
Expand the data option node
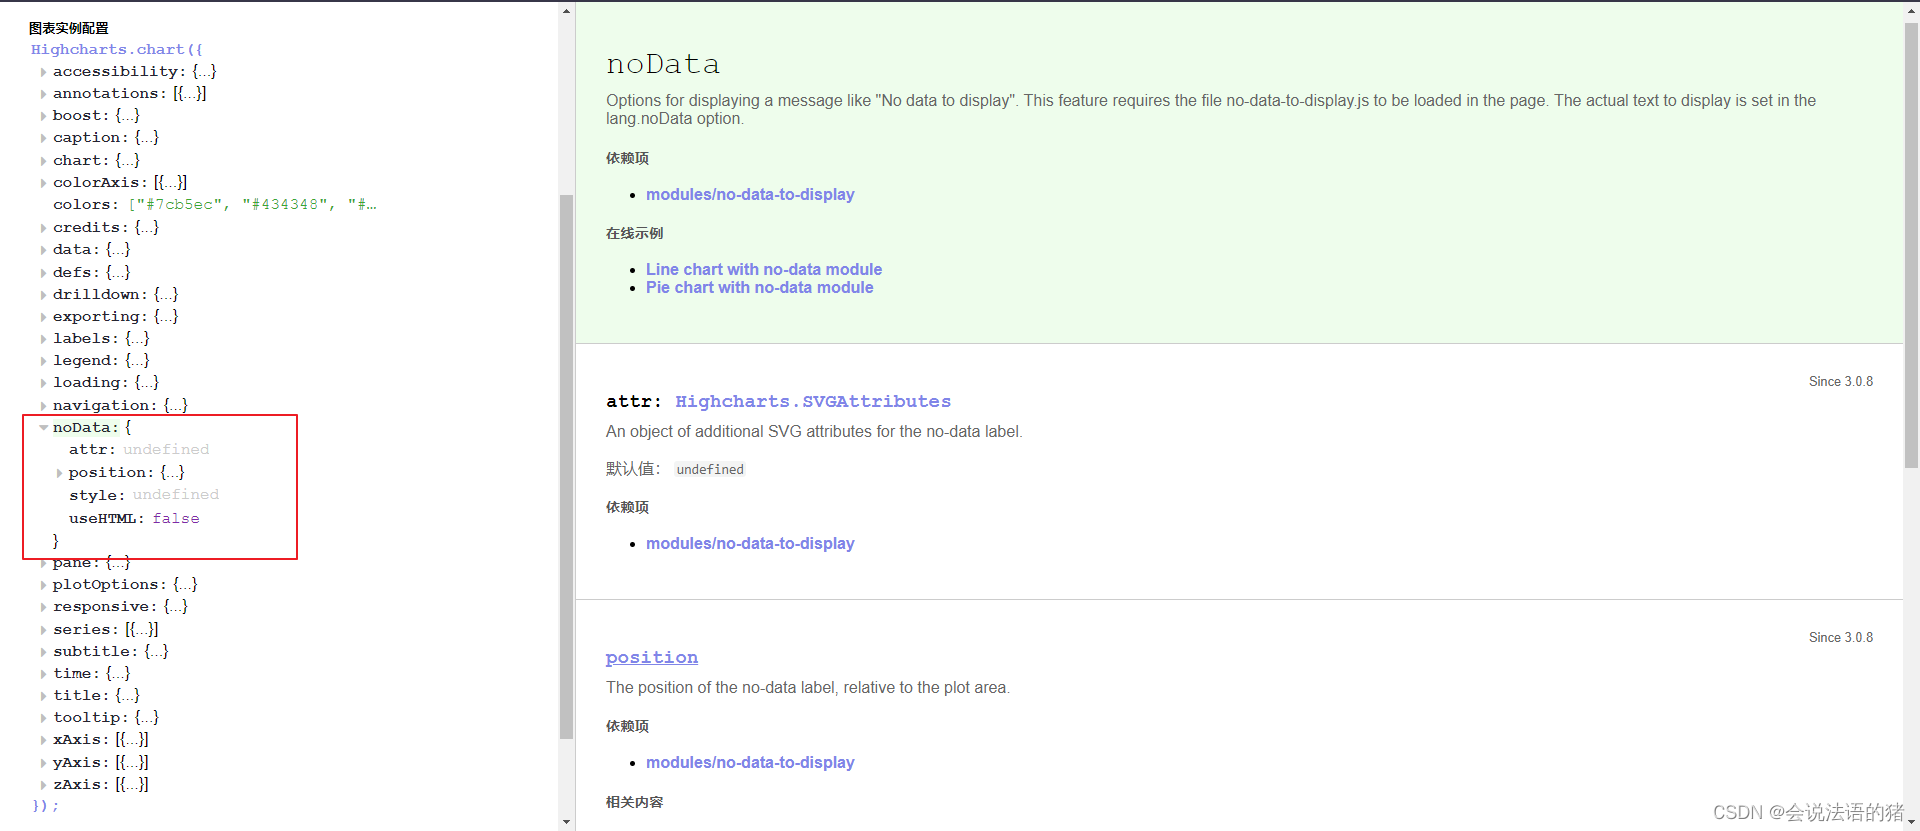coord(43,250)
